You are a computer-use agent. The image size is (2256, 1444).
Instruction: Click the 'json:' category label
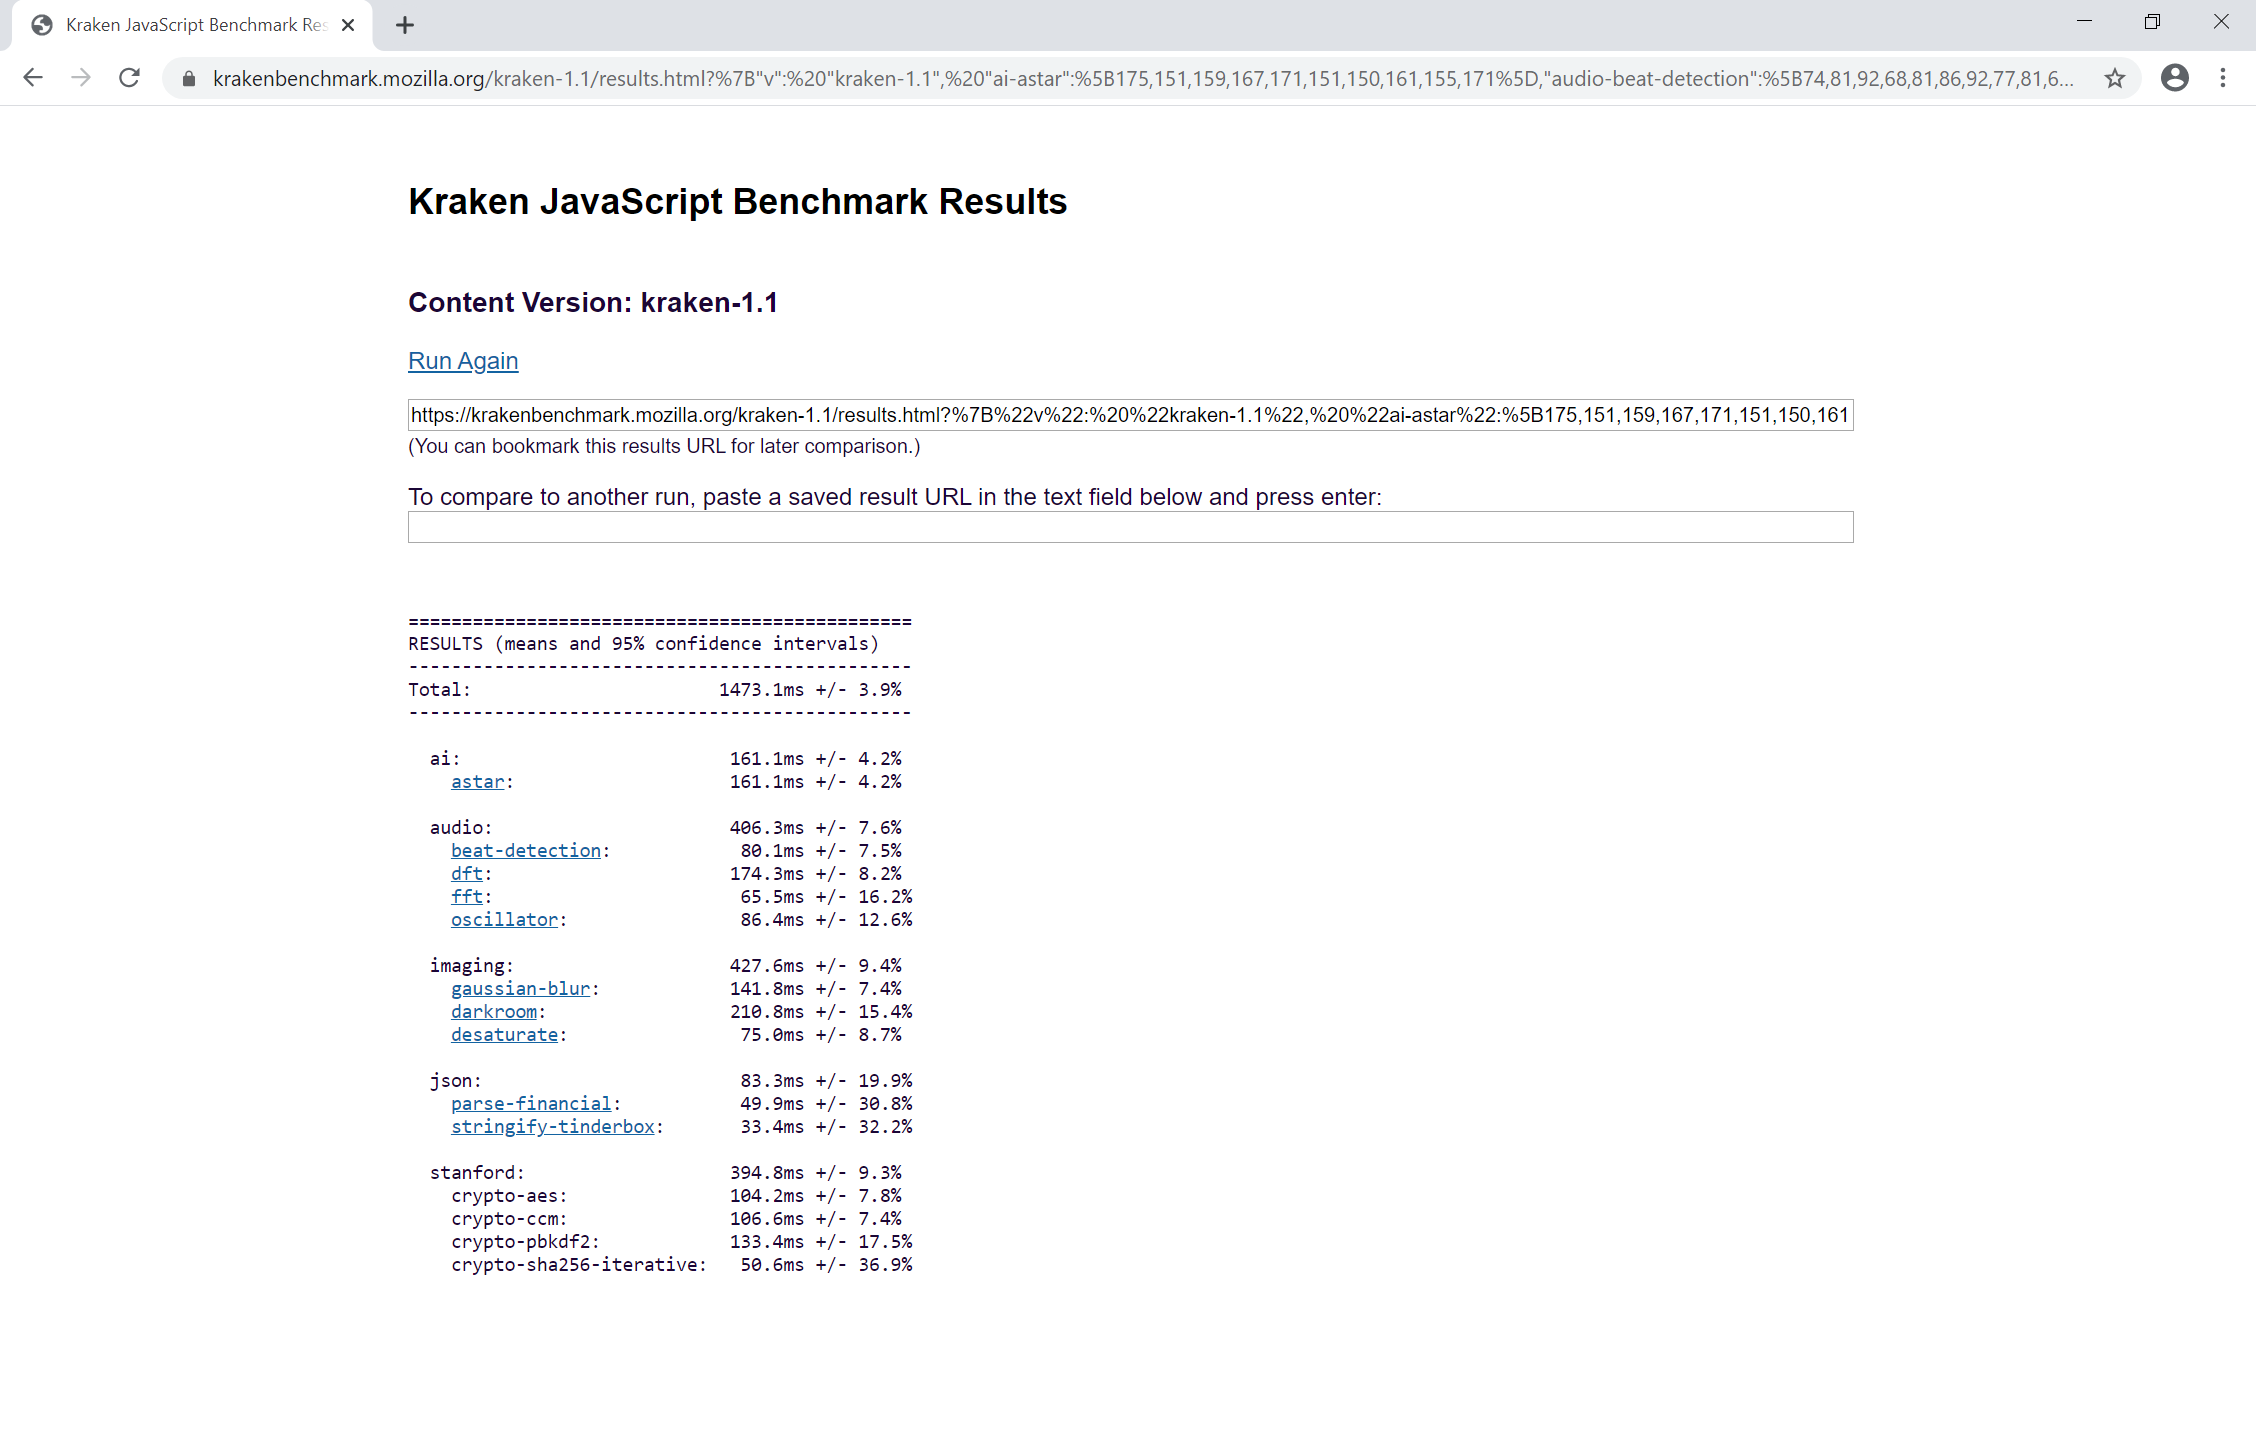pos(456,1081)
